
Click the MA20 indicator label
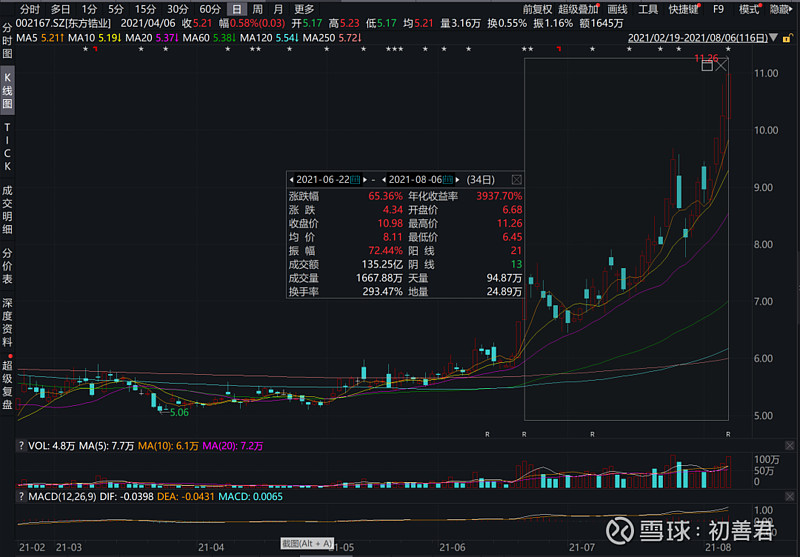139,38
